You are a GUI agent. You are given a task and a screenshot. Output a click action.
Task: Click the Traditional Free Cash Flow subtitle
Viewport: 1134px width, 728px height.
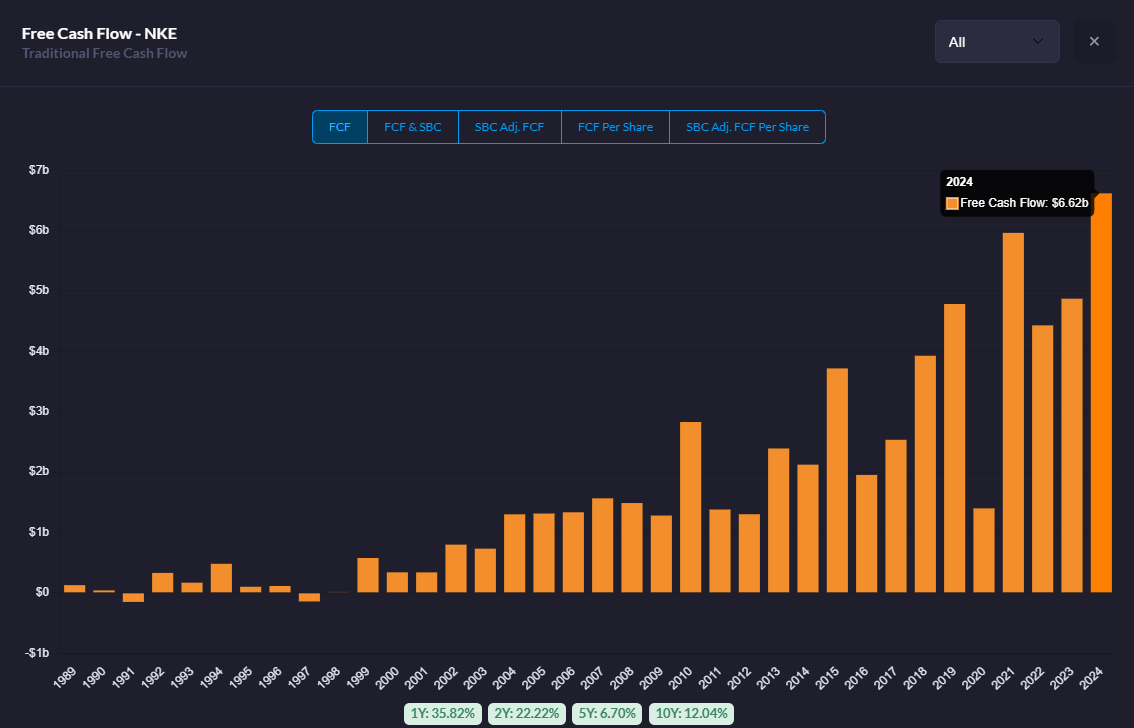click(104, 53)
